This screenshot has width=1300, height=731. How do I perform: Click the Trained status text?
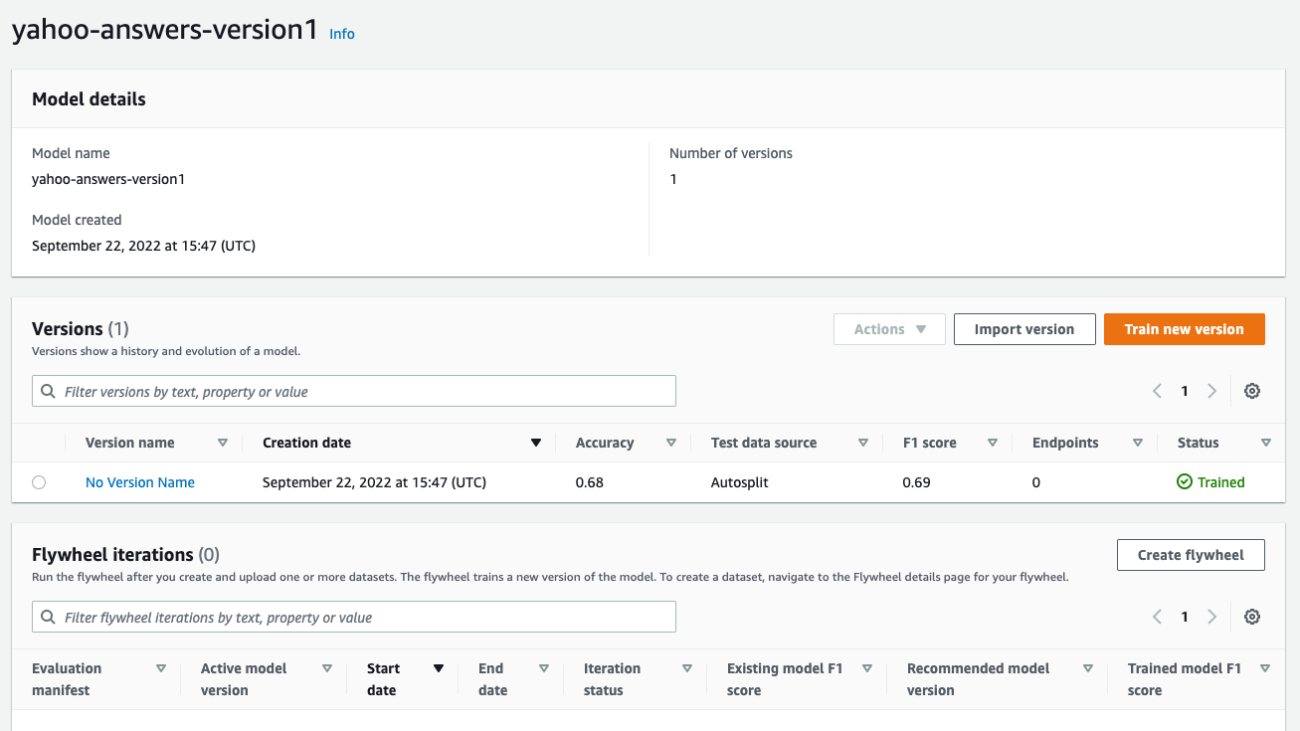tap(1221, 482)
